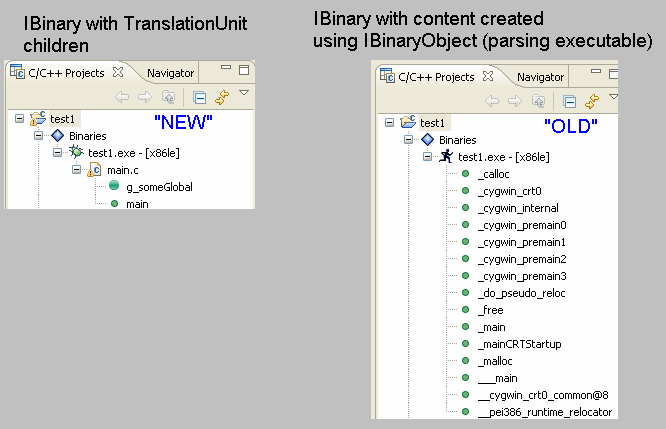Select main function under main.c
Image resolution: width=666 pixels, height=429 pixels.
point(137,204)
